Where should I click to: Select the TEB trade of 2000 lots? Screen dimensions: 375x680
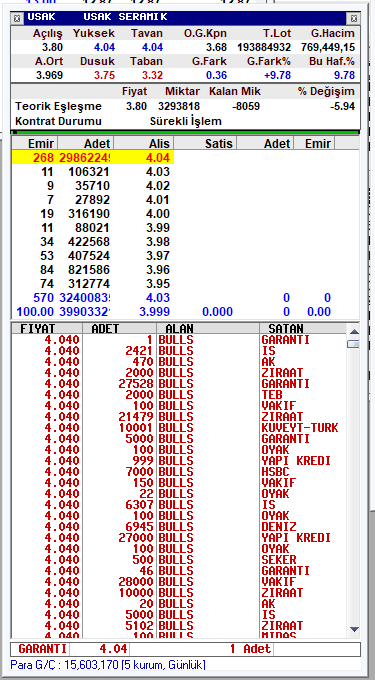(179, 395)
